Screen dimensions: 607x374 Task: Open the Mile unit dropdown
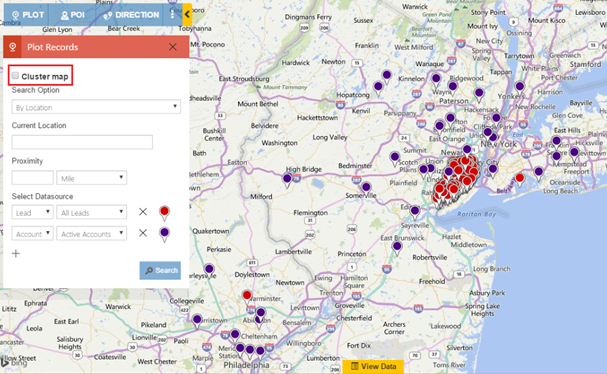91,178
